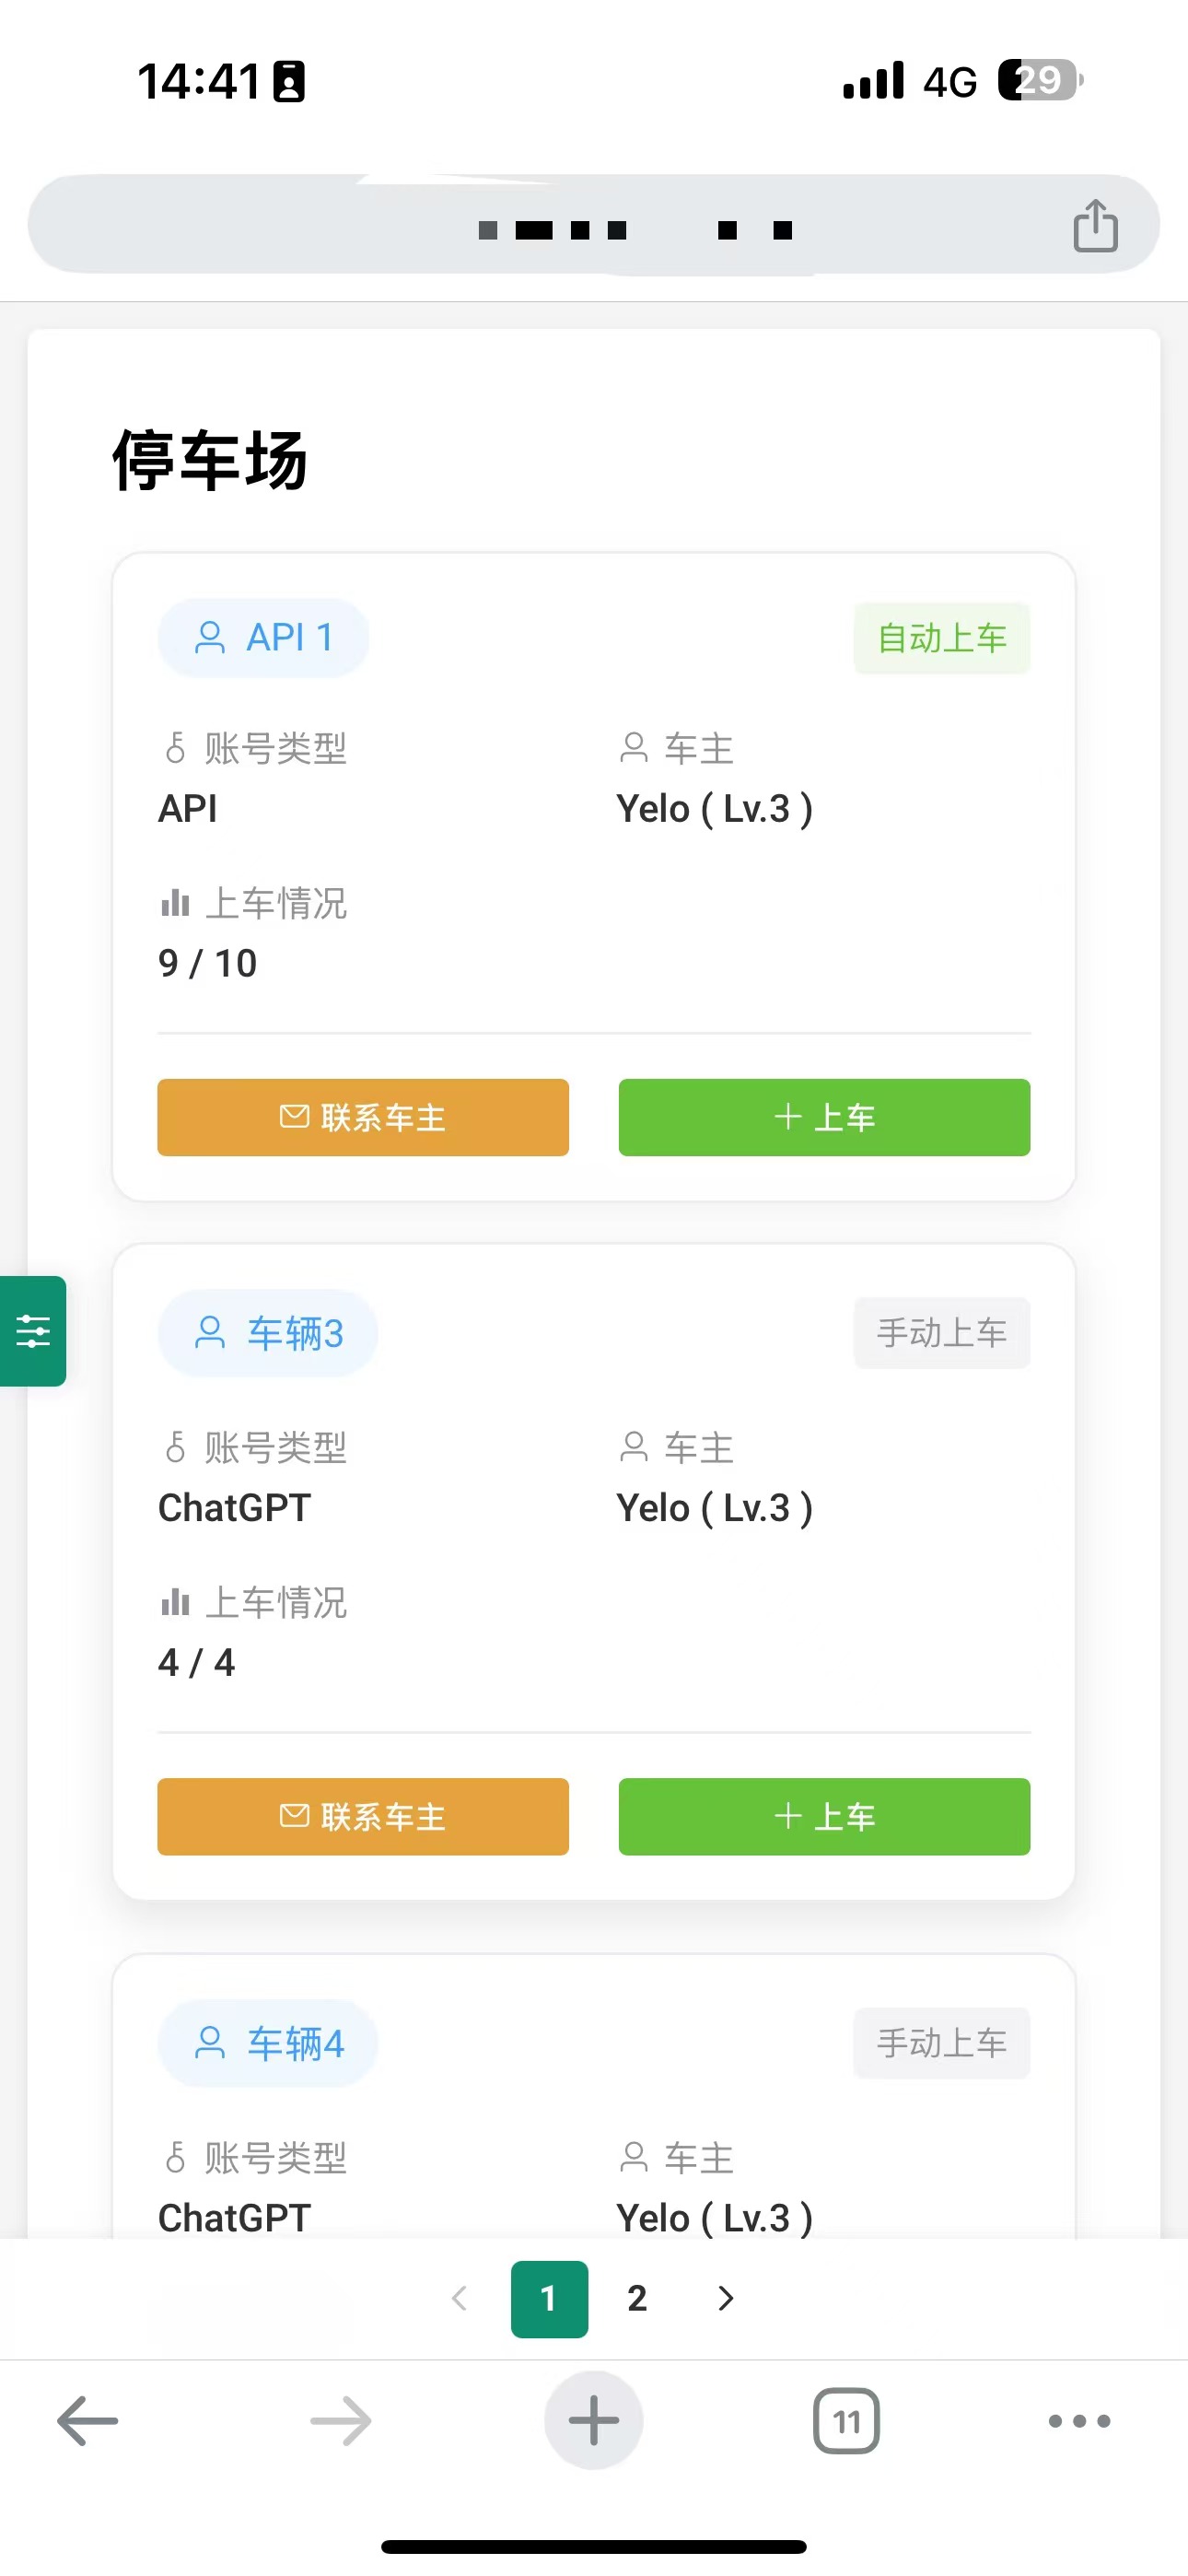
Task: Click previous page chevron
Action: 460,2299
